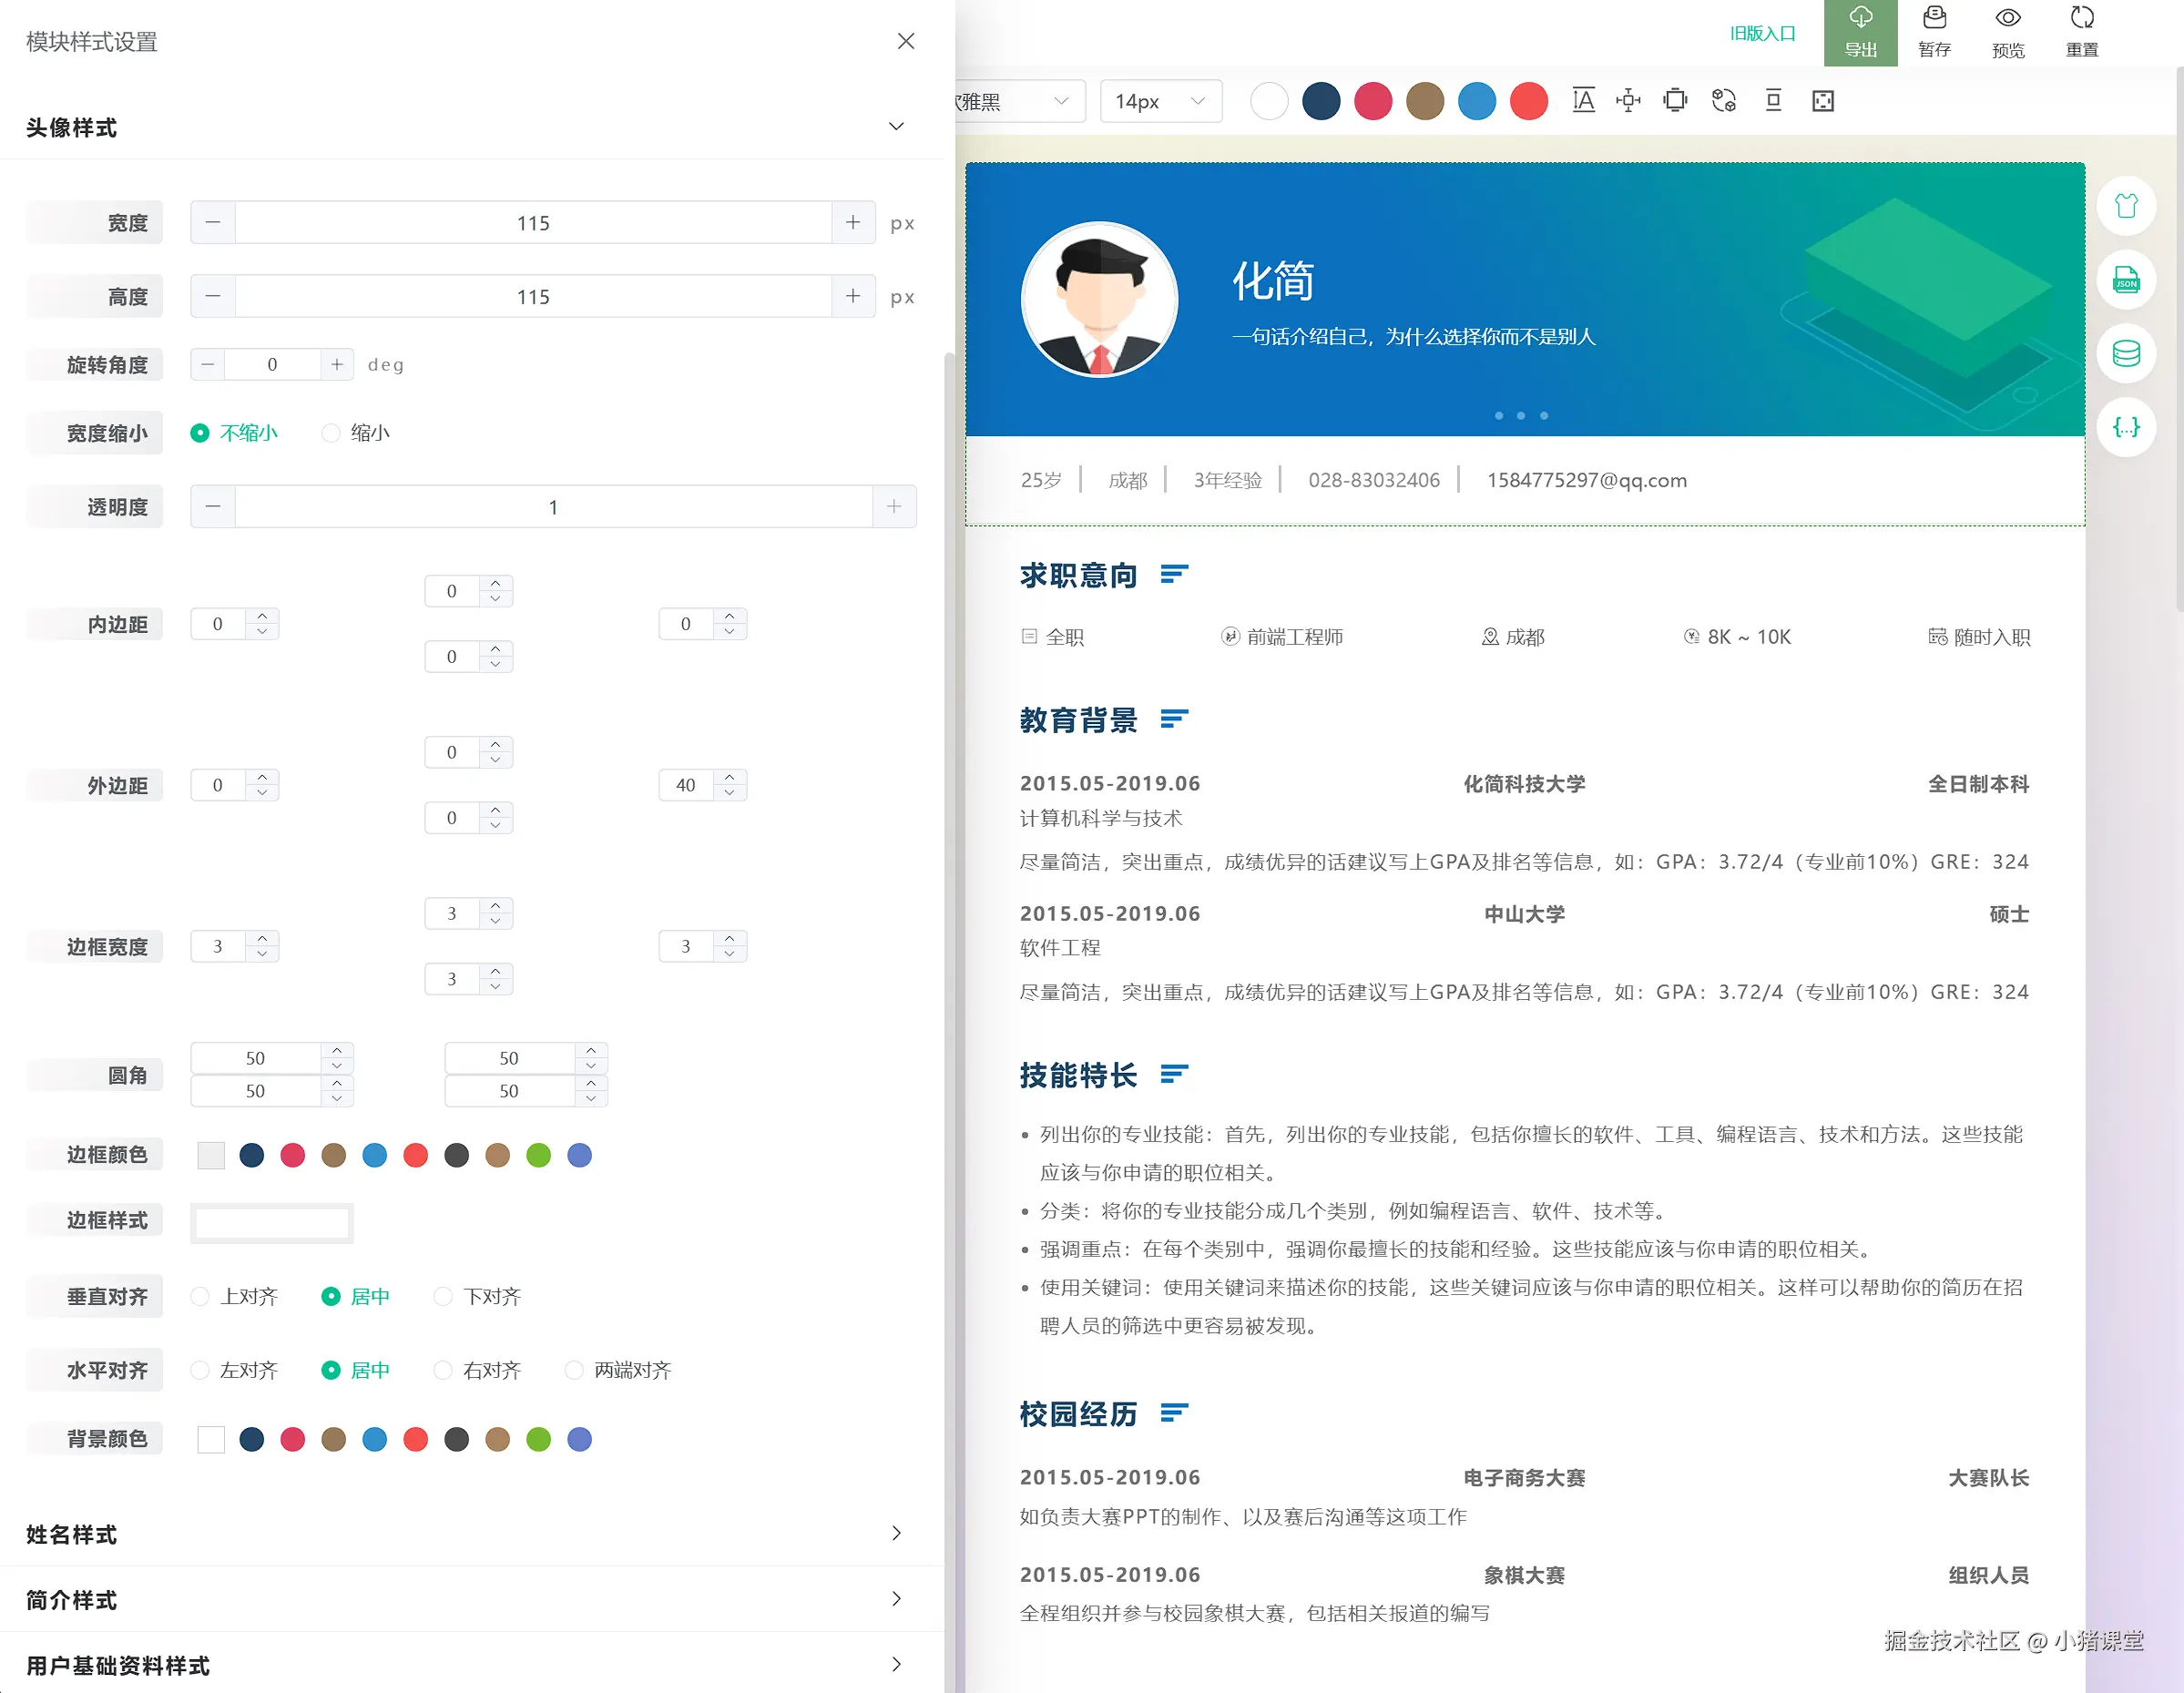Screen dimensions: 2184x1693
Task: Select the 缩小 radio option for 宽度缩小
Action: [331, 433]
